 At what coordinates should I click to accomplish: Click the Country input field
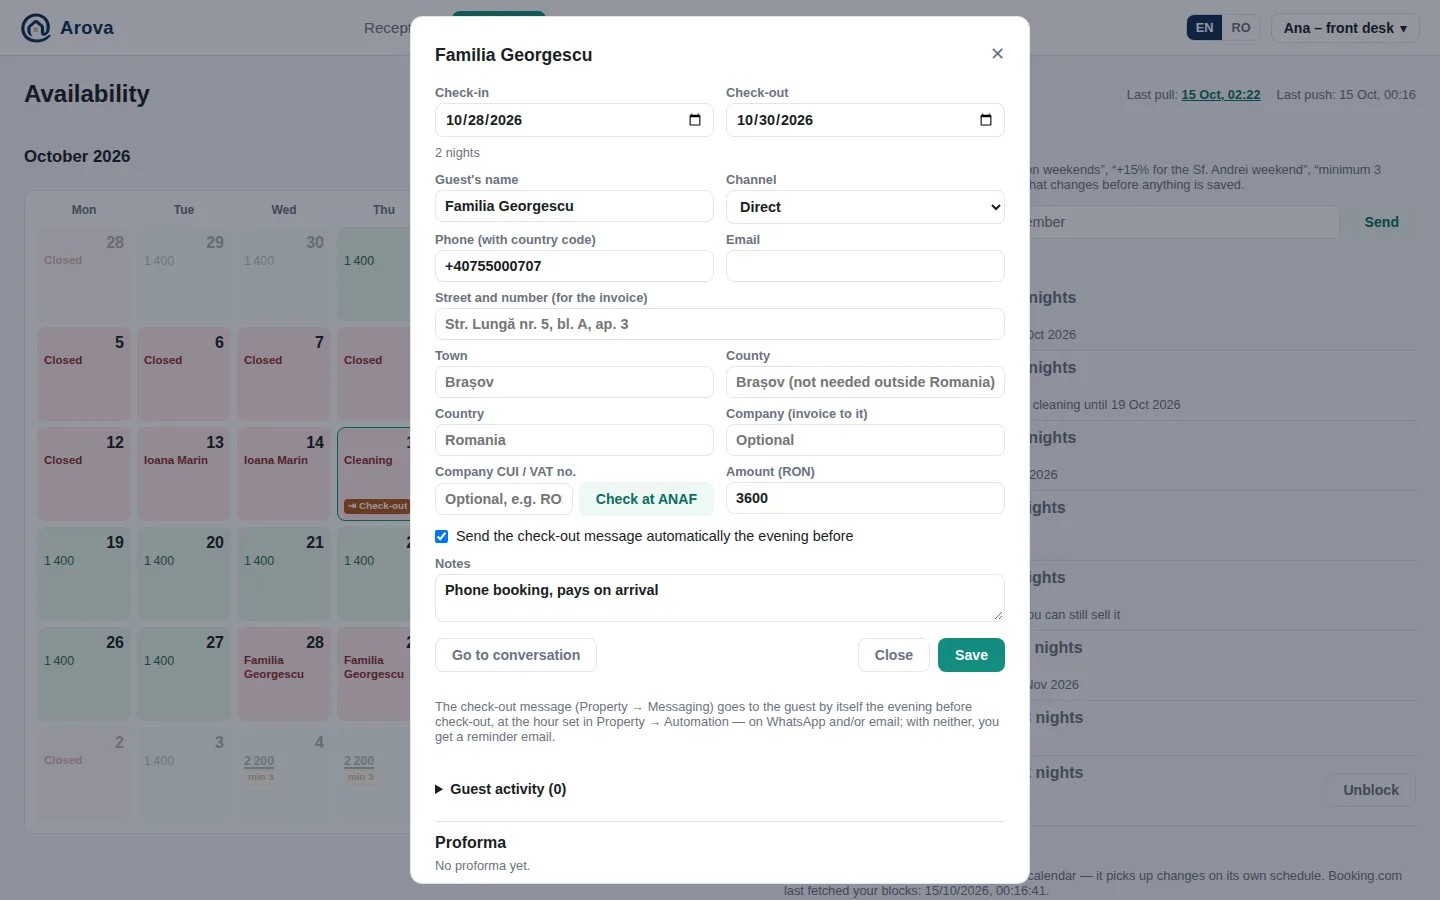574,440
